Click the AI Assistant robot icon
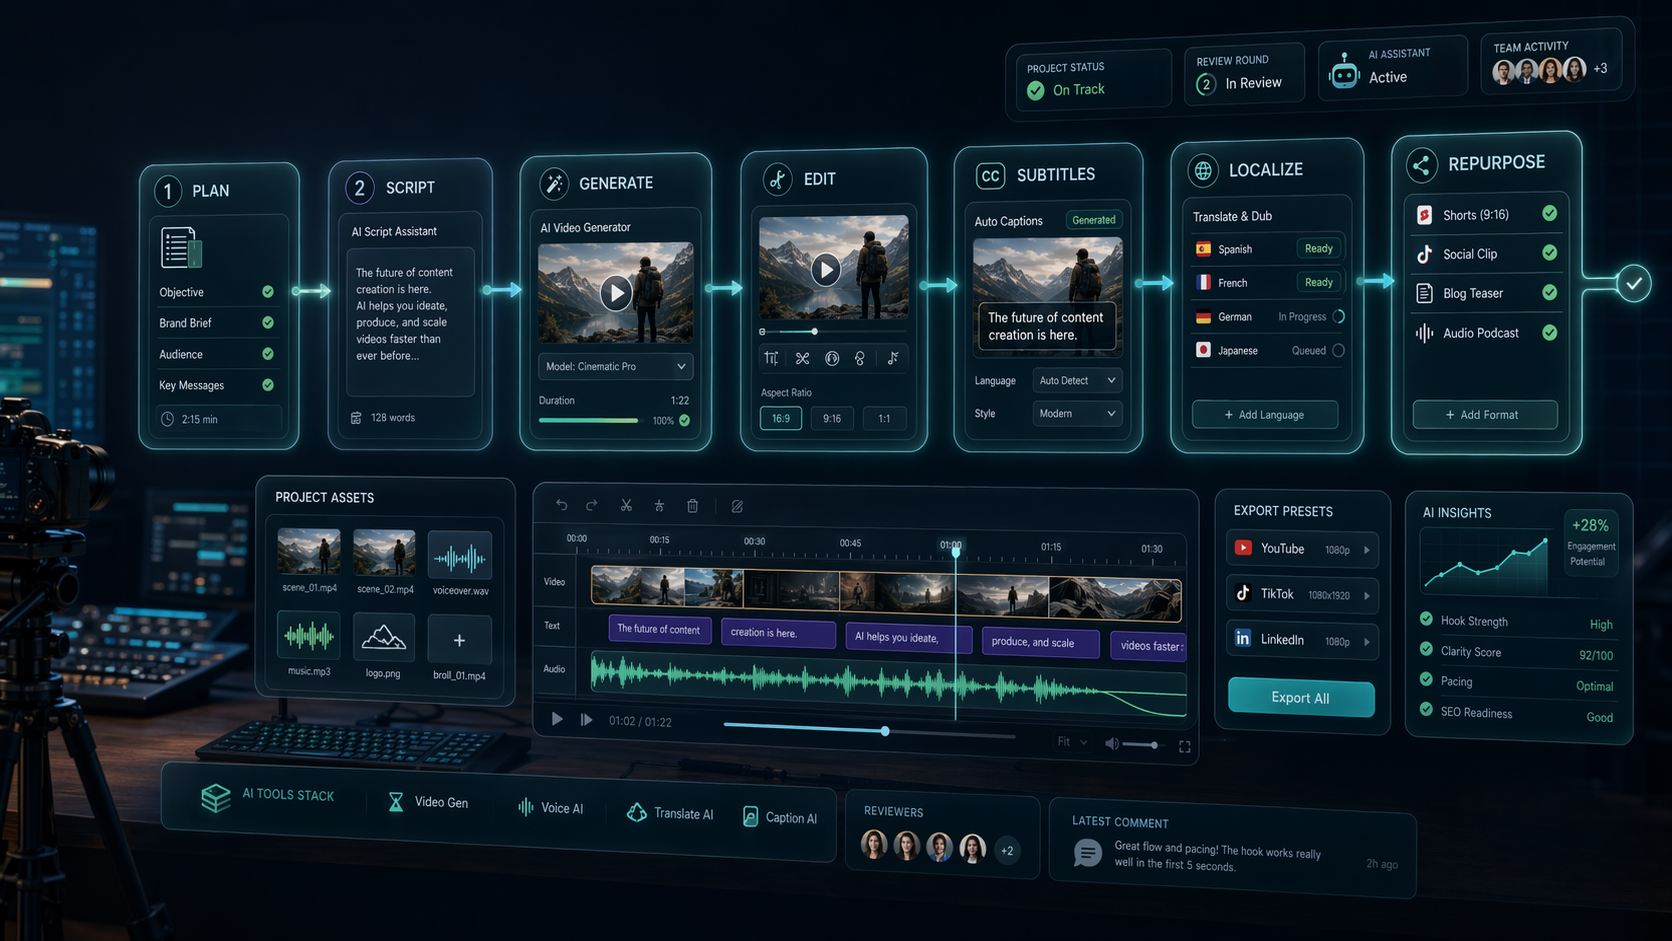1672x941 pixels. [1344, 71]
